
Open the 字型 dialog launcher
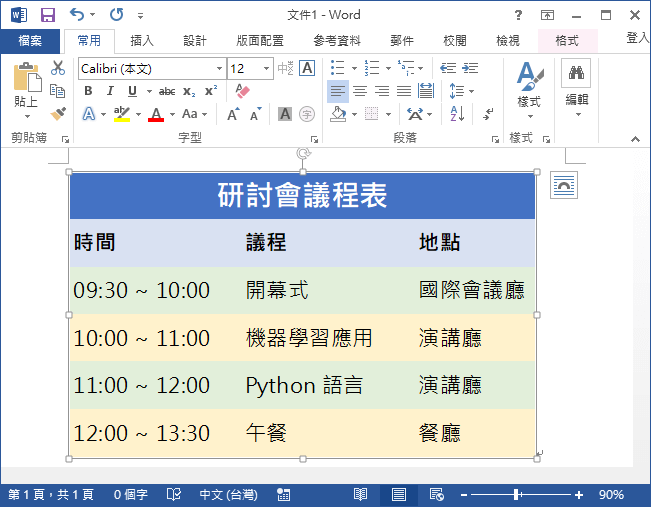point(315,140)
